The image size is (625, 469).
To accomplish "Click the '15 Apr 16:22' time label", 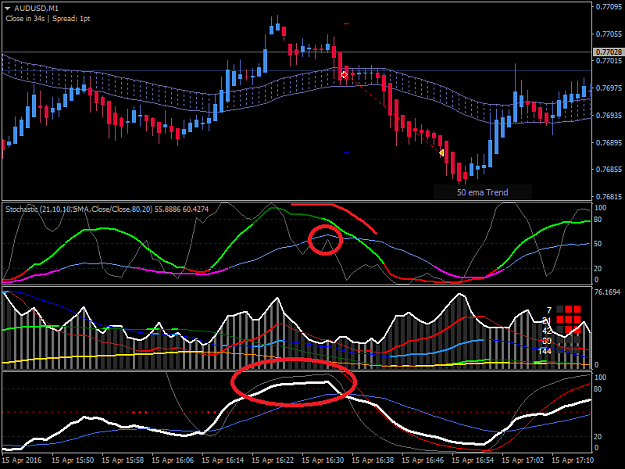I will tap(273, 460).
